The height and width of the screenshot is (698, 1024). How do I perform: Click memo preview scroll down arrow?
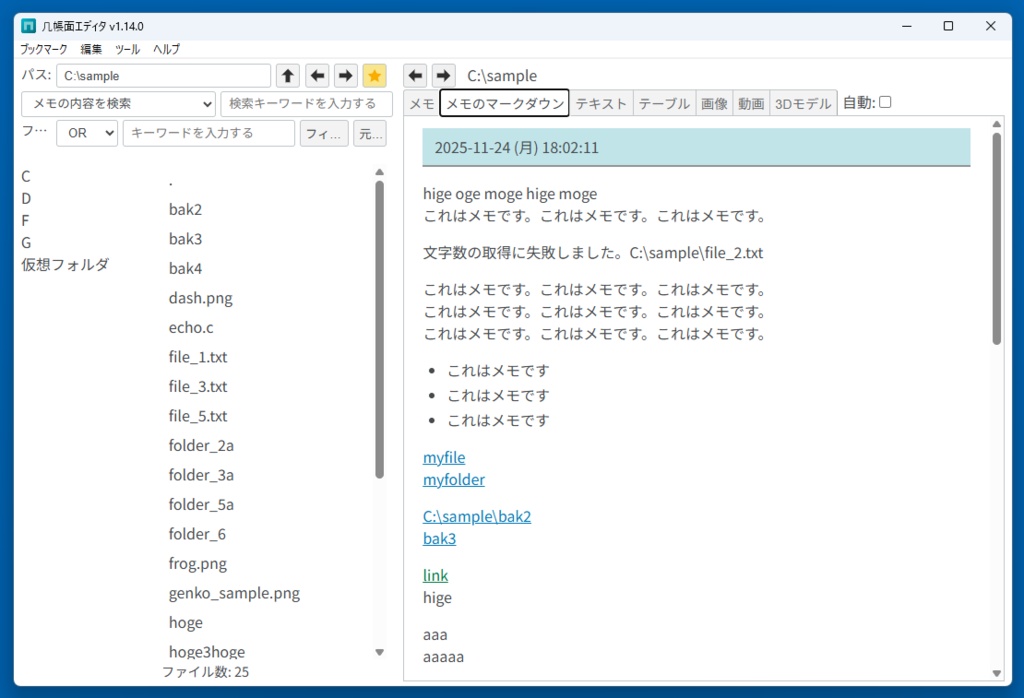(x=997, y=673)
